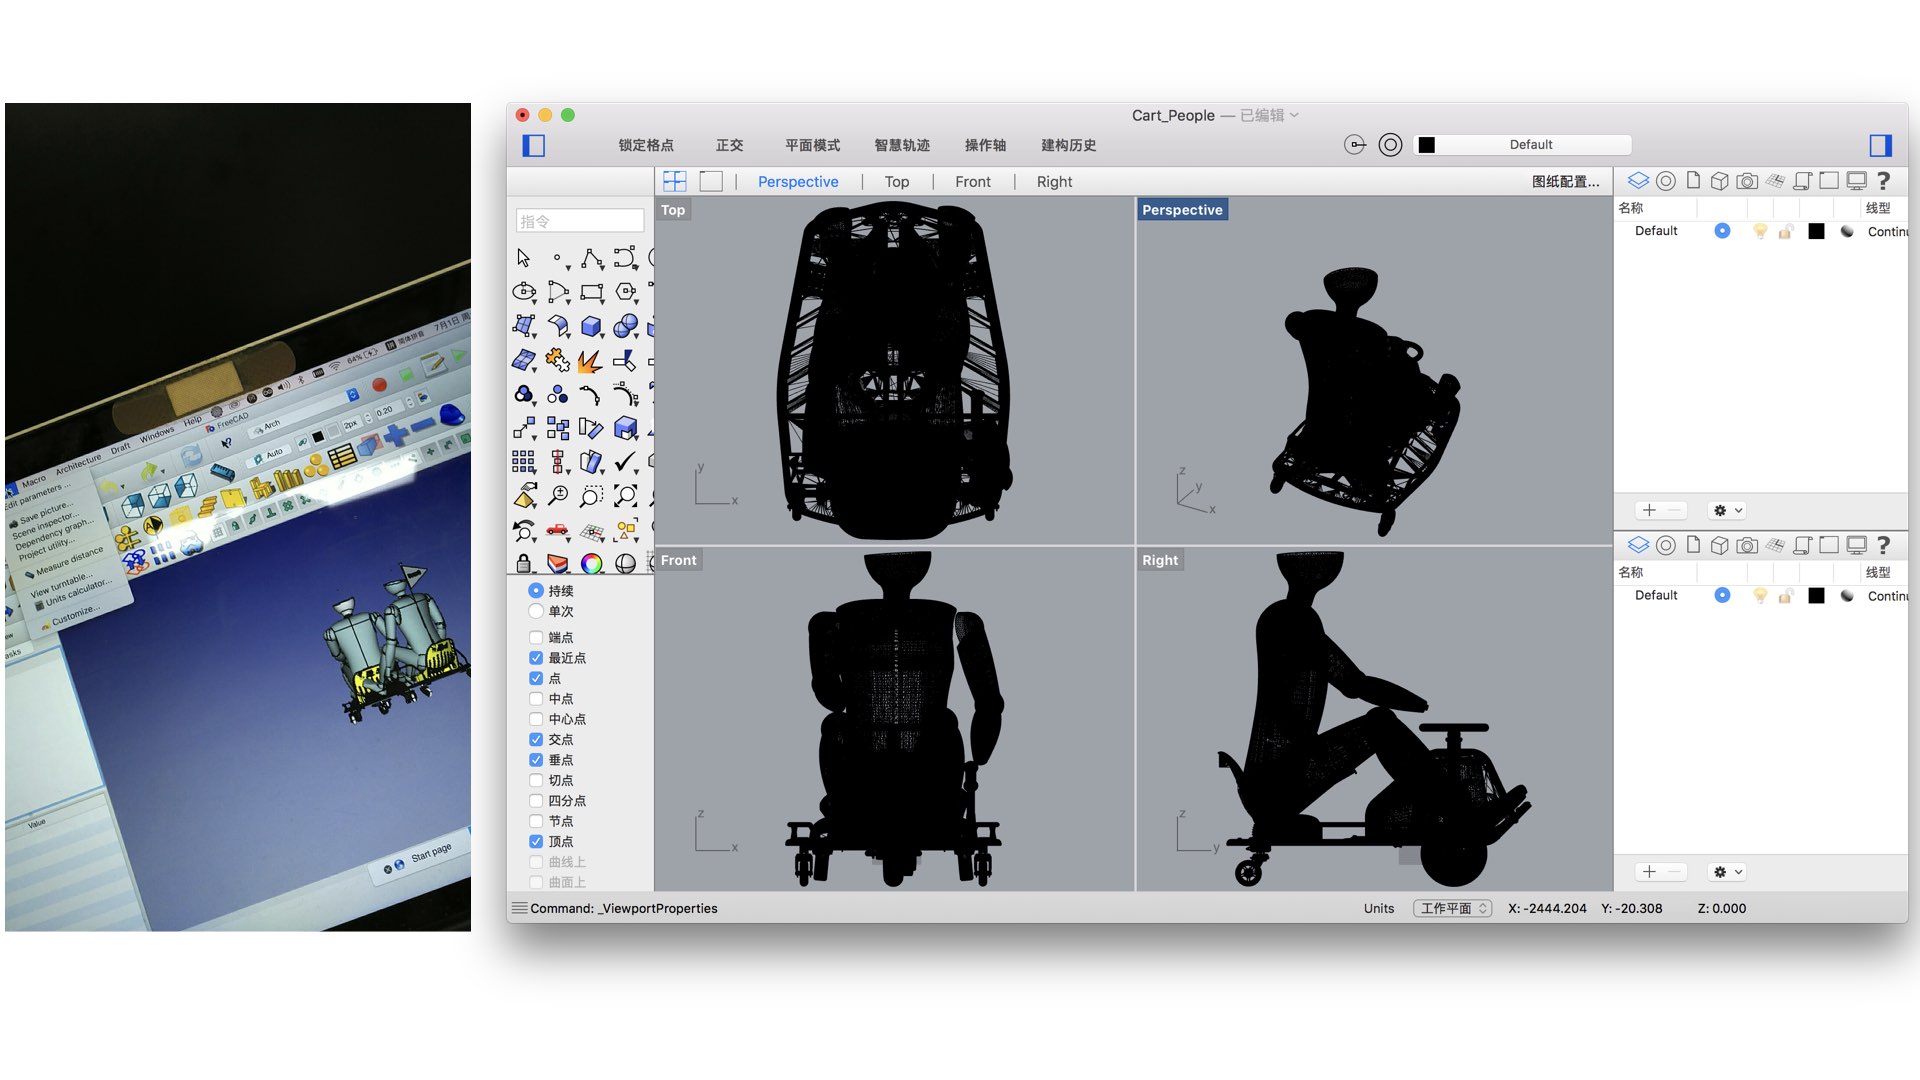
Task: Uncheck the 最近点 nearest snap
Action: pyautogui.click(x=536, y=658)
